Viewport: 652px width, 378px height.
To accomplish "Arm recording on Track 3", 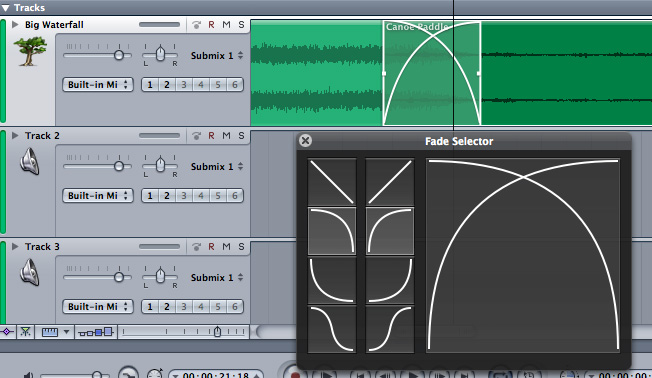I will pos(211,247).
